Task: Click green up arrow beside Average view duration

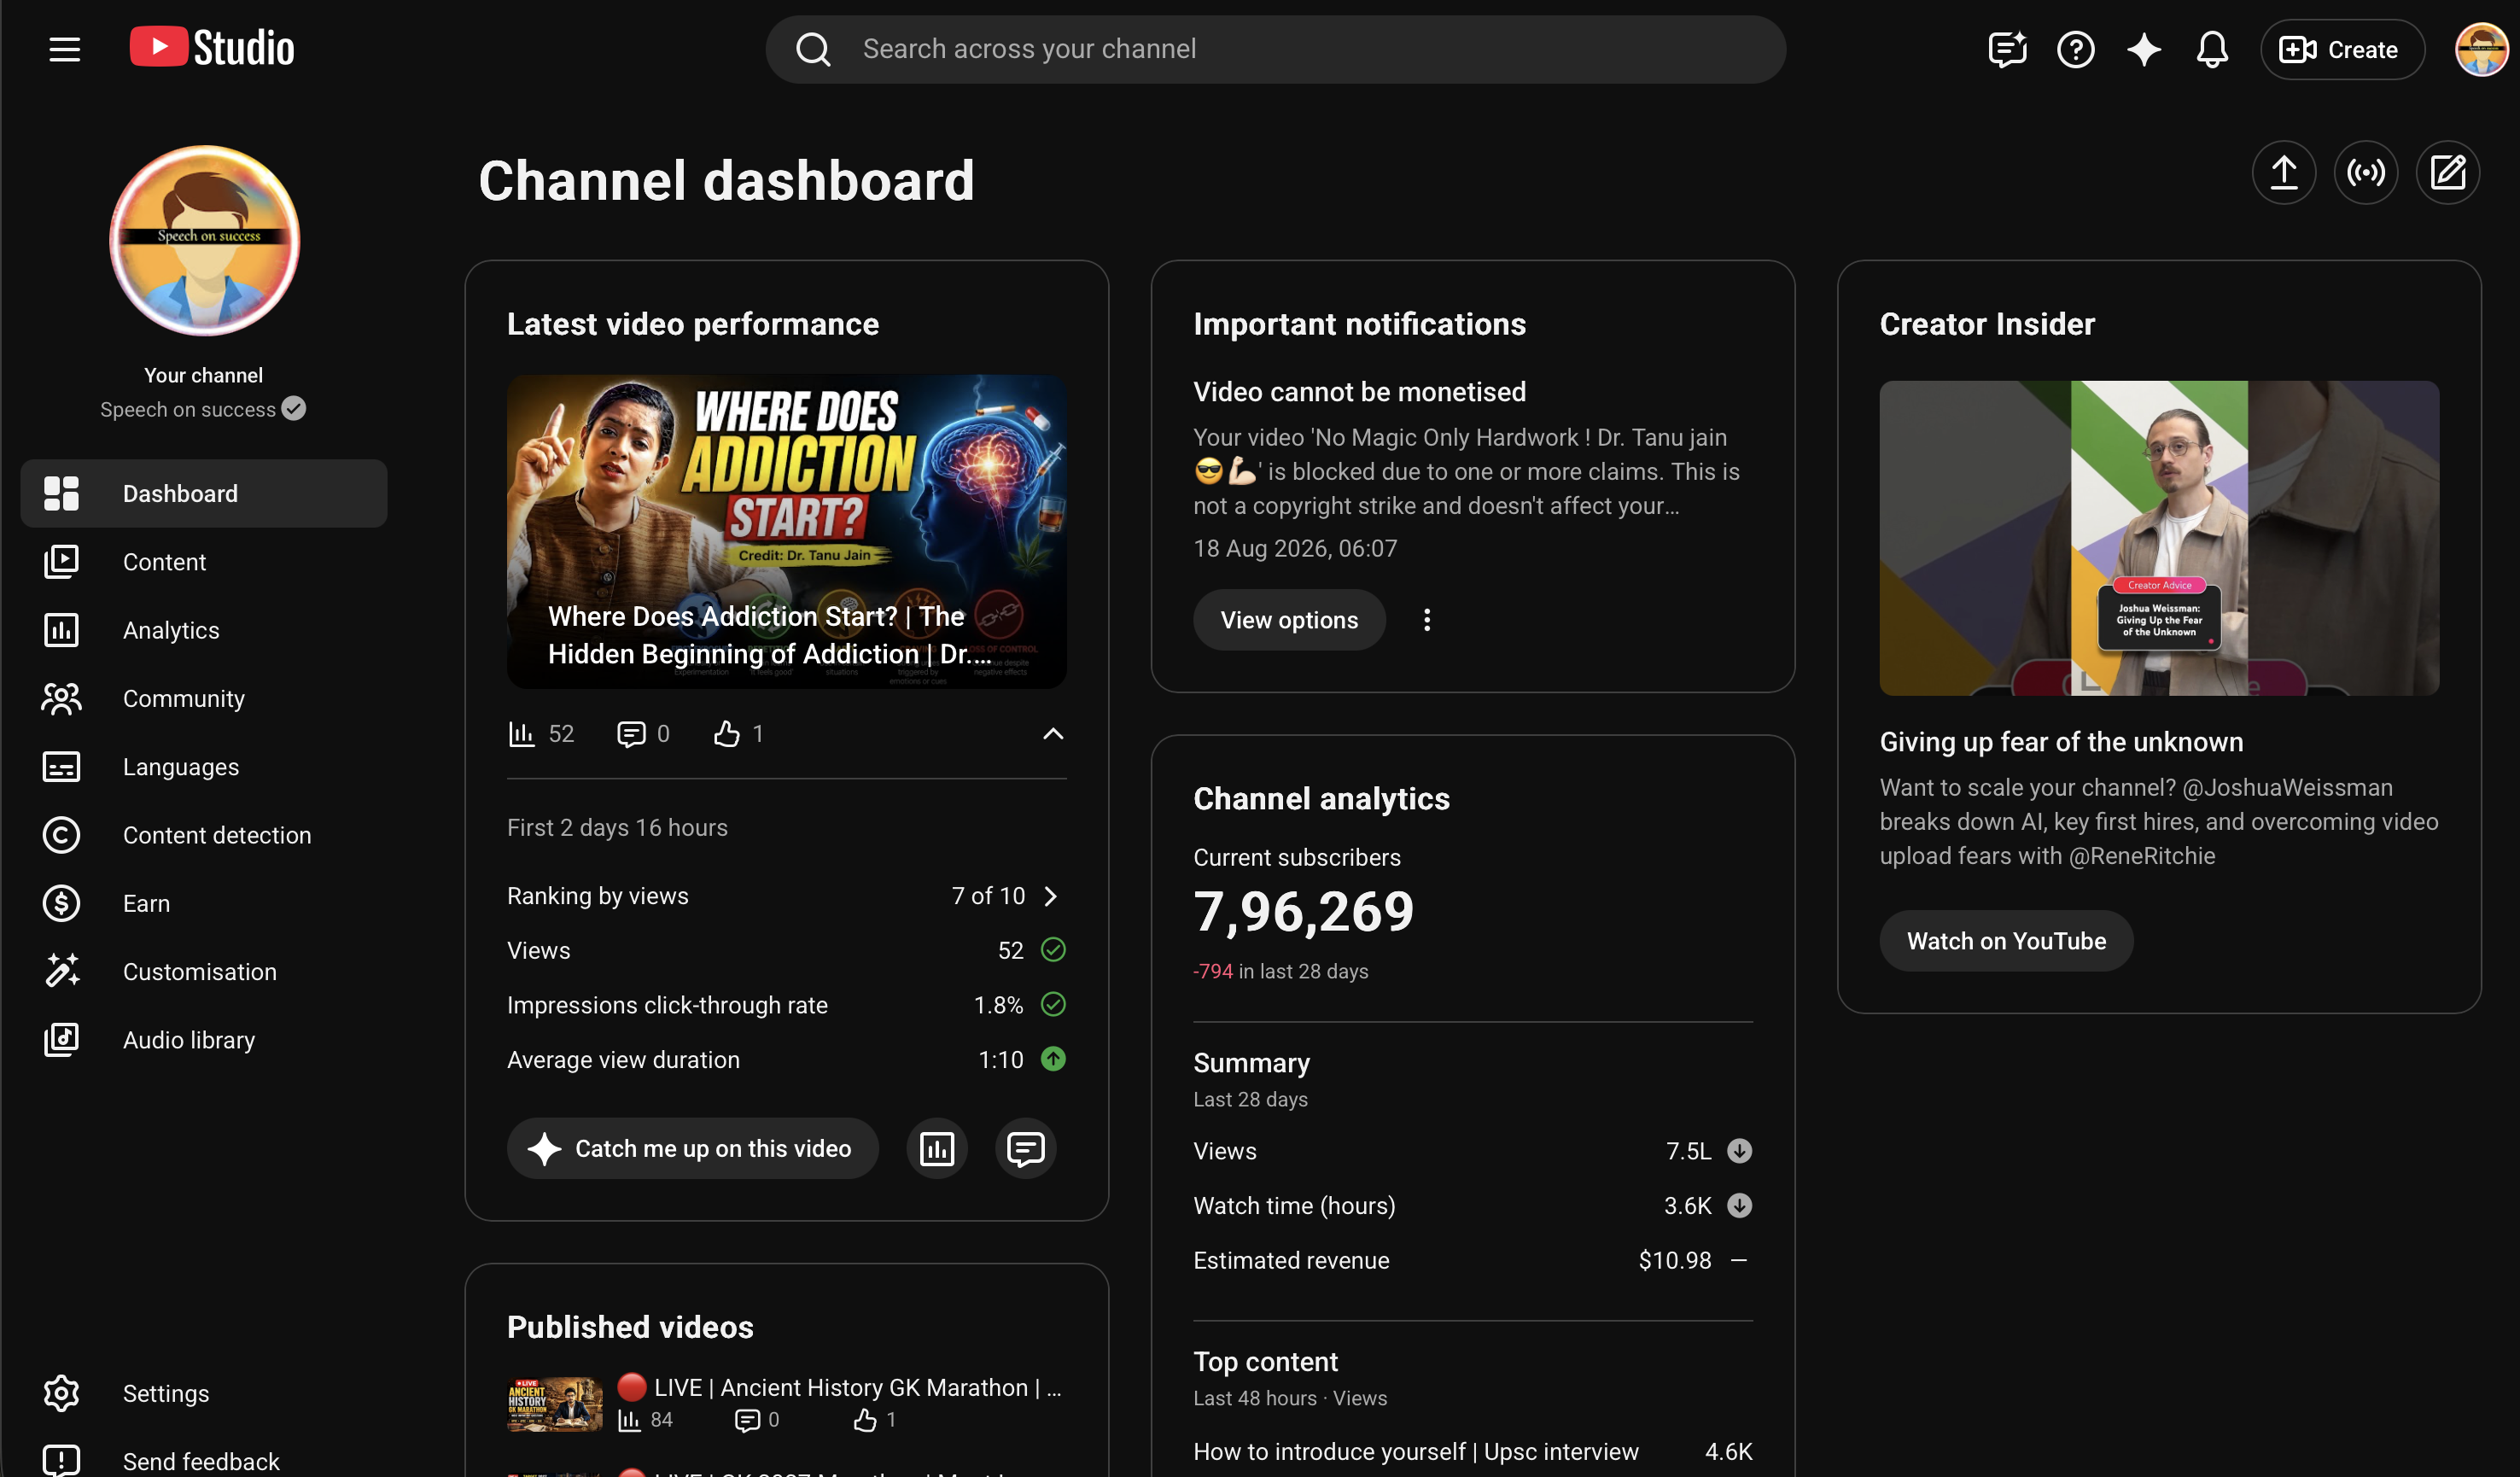Action: click(1053, 1059)
